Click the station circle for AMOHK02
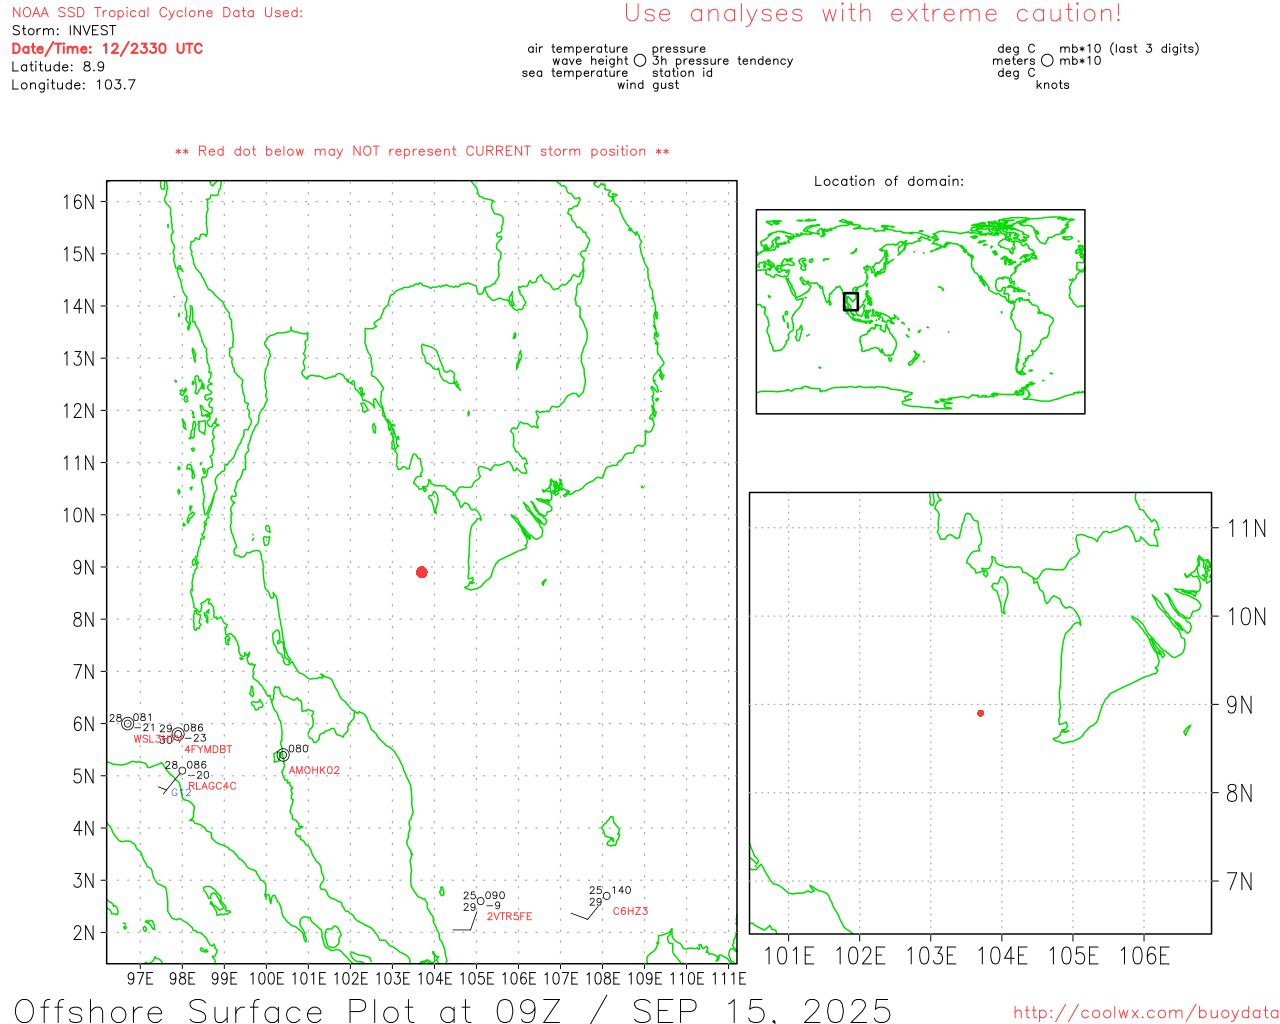Screen dimensions: 1280x1024 point(283,755)
